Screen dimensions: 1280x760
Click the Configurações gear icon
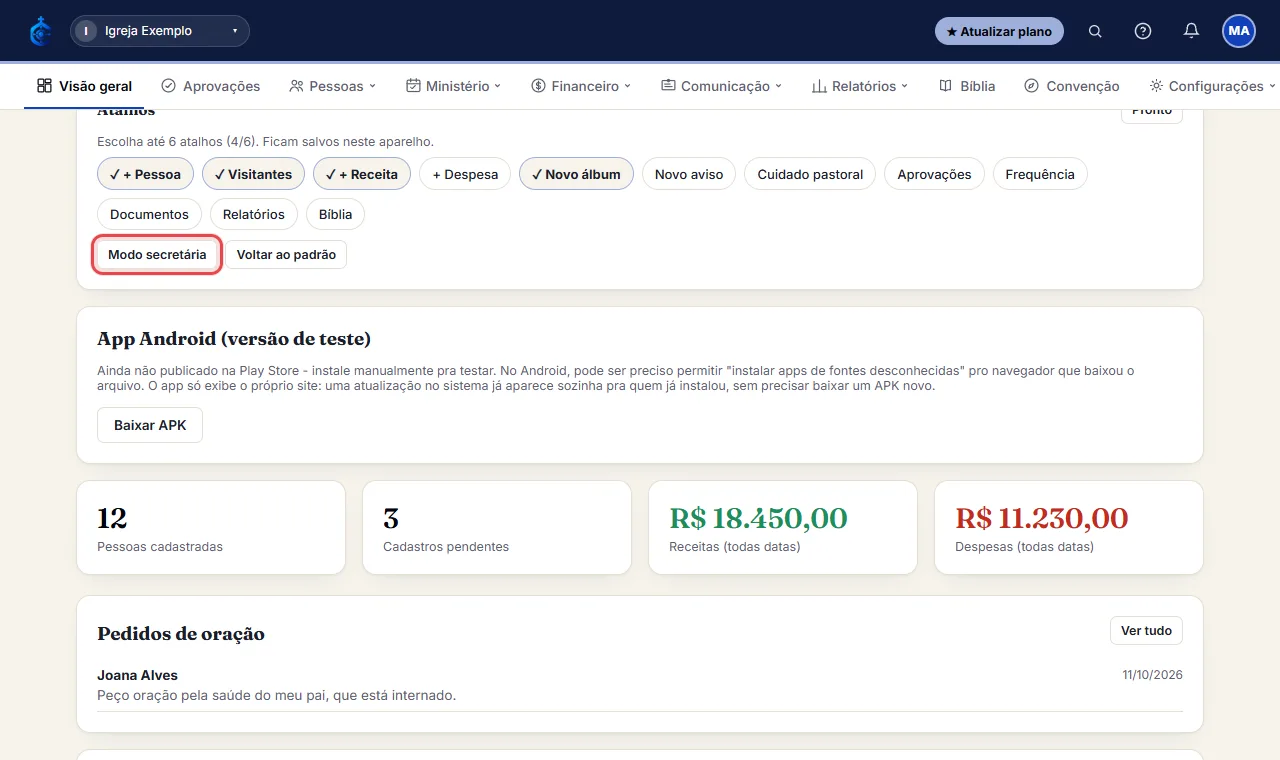(1156, 86)
